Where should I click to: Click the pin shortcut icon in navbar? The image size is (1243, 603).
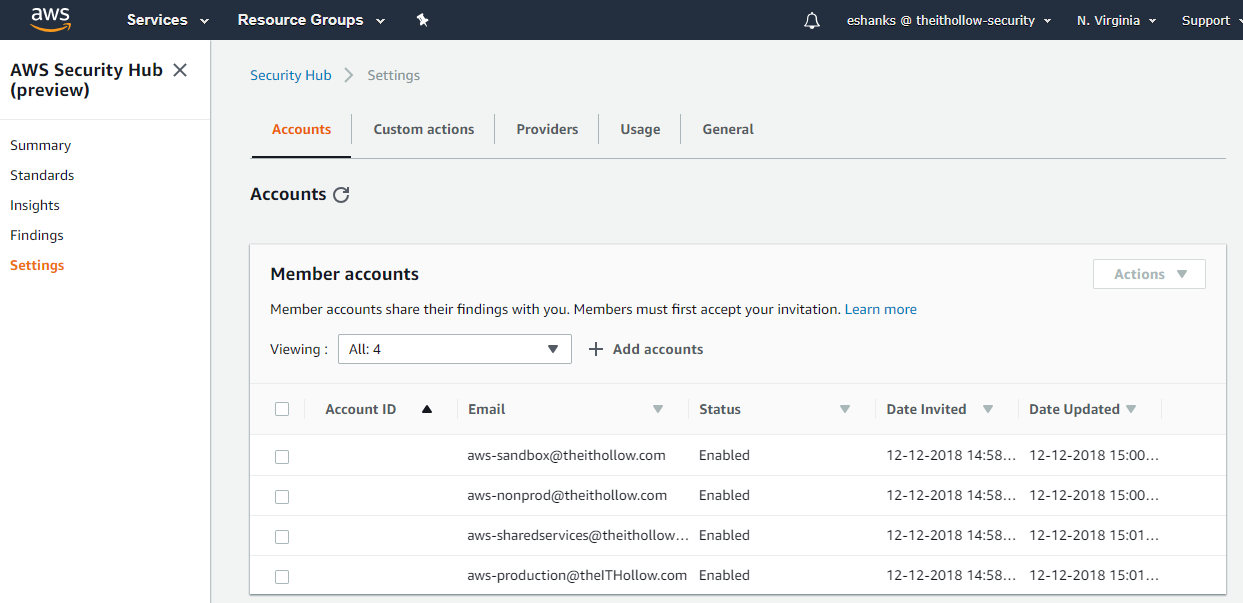click(x=422, y=20)
